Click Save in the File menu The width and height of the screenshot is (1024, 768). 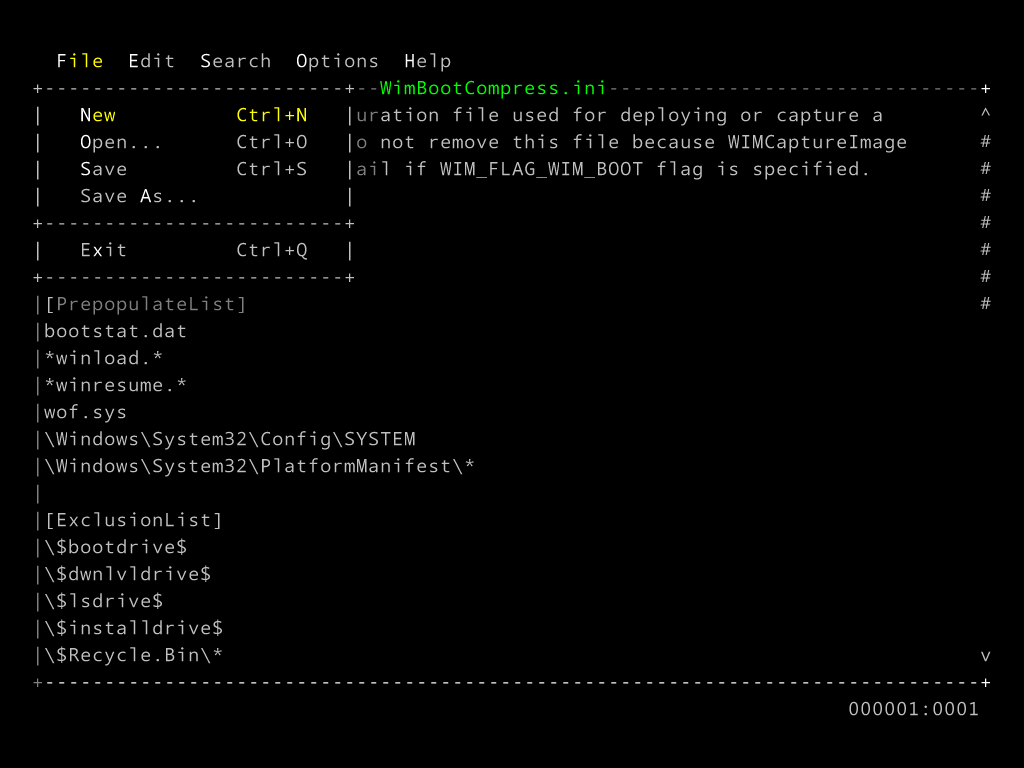click(103, 169)
